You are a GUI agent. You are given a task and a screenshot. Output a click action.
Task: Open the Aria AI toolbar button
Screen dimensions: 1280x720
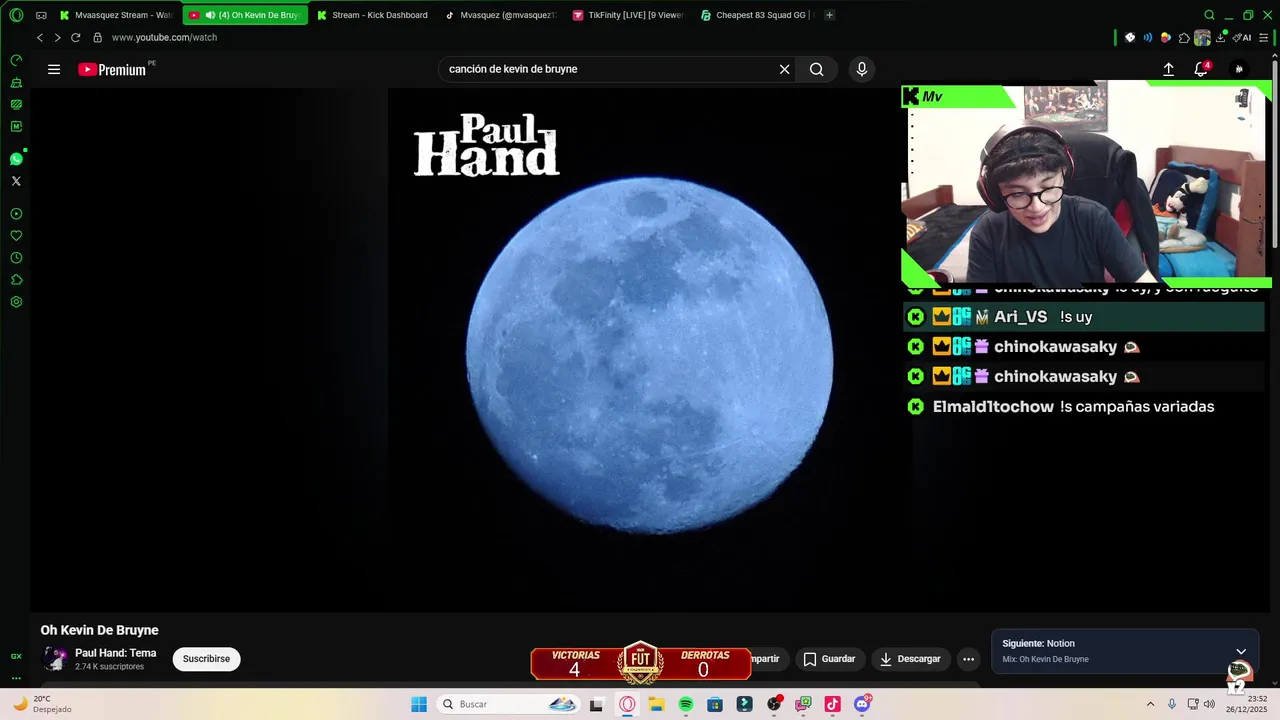coord(1244,38)
